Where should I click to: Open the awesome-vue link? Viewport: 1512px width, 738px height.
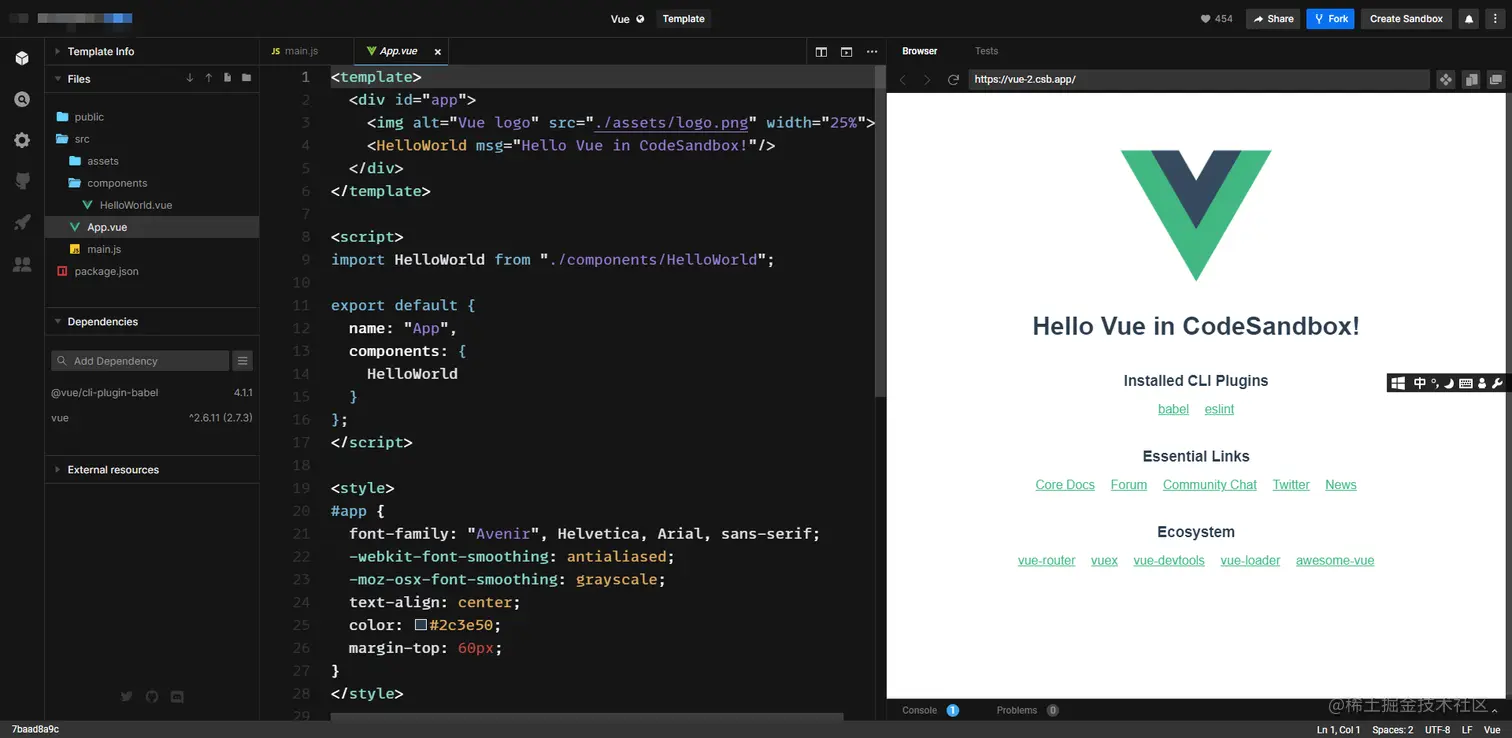1335,561
